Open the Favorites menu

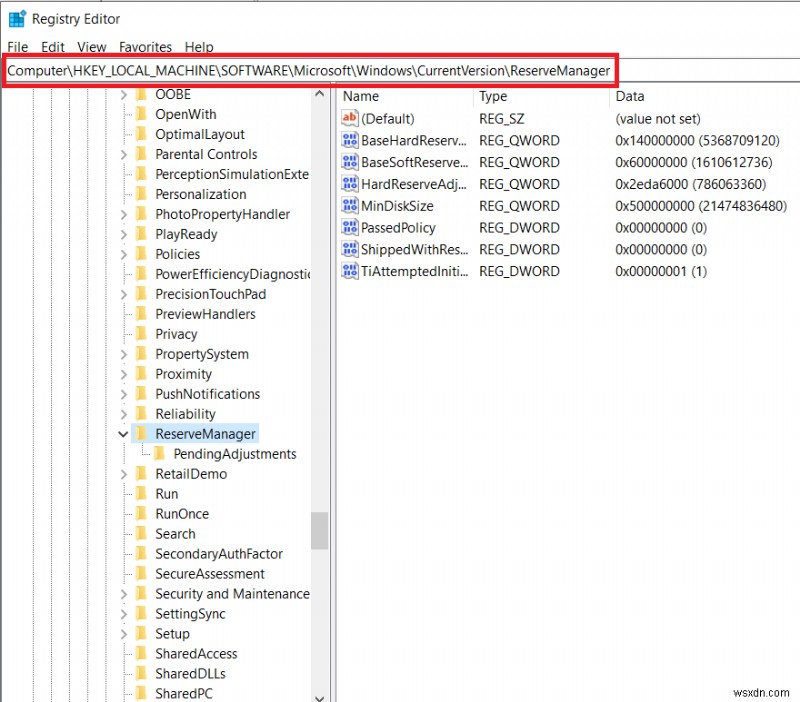click(145, 46)
